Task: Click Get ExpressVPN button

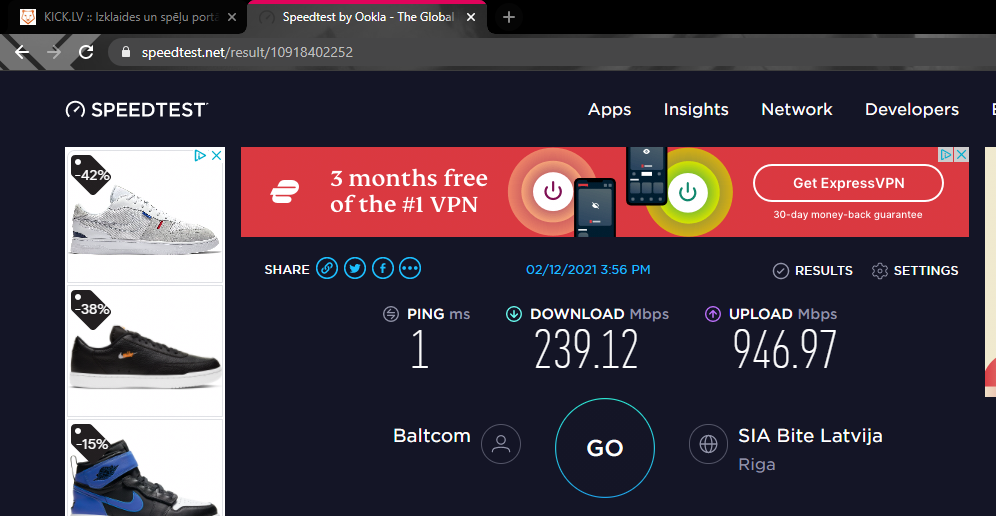Action: click(848, 183)
